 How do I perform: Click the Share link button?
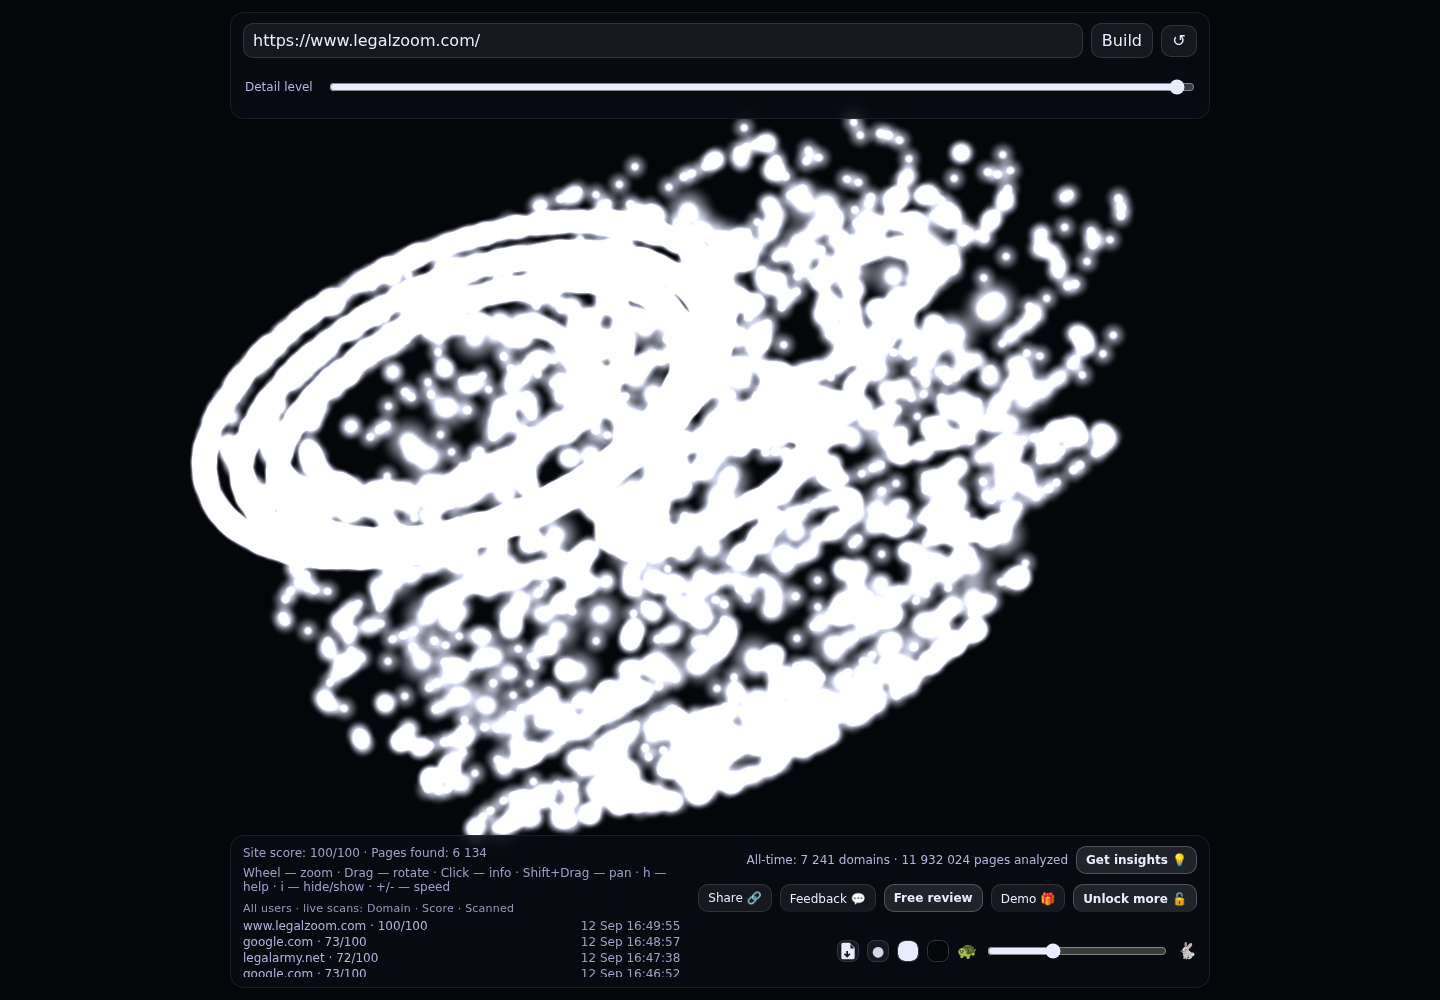click(x=734, y=898)
